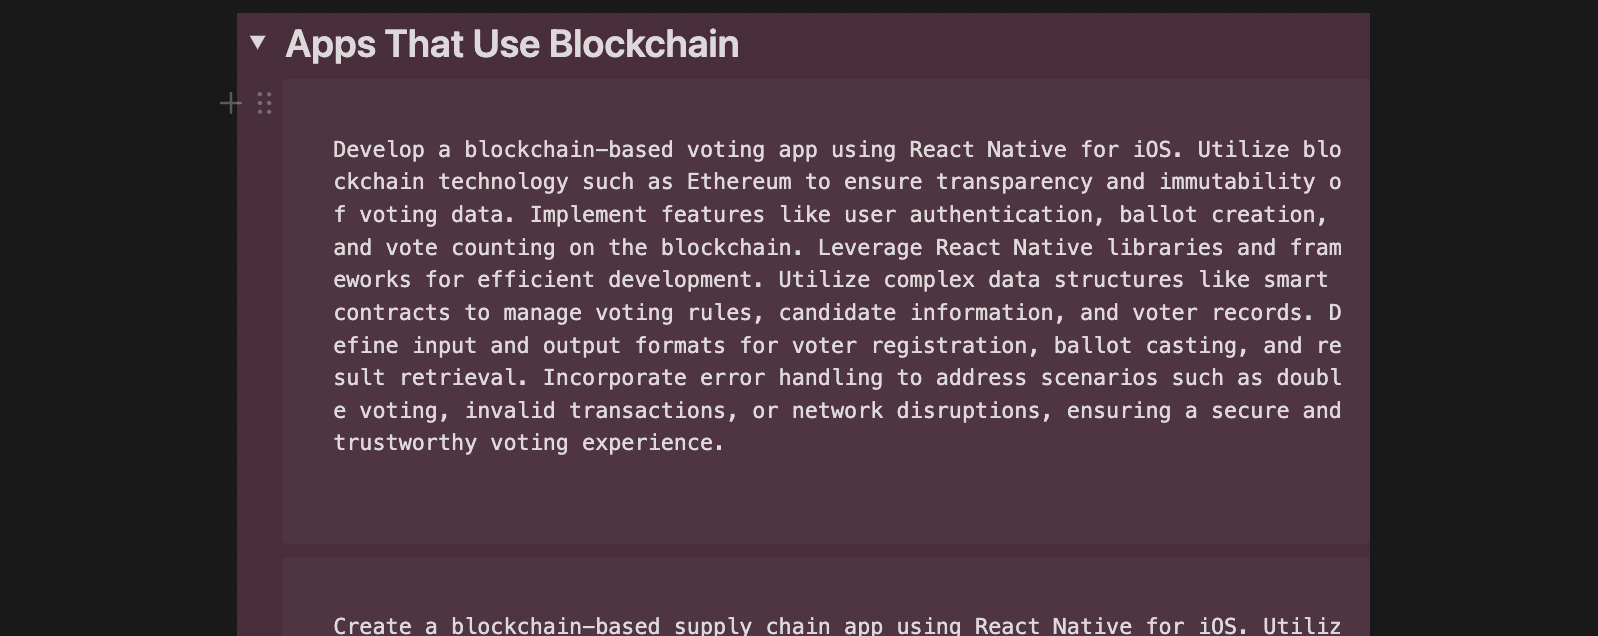The image size is (1598, 636).
Task: Click the six-dot block drag handle
Action: (x=264, y=103)
